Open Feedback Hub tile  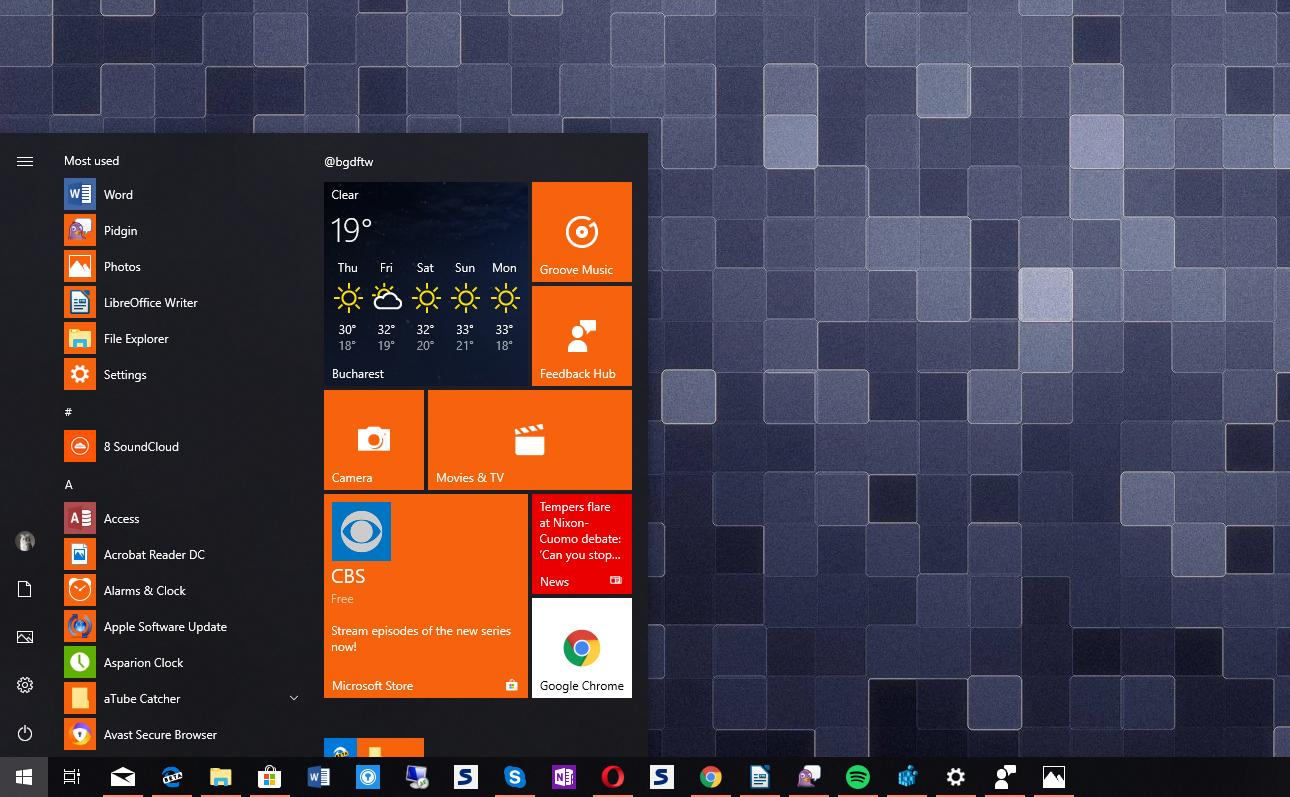(582, 336)
